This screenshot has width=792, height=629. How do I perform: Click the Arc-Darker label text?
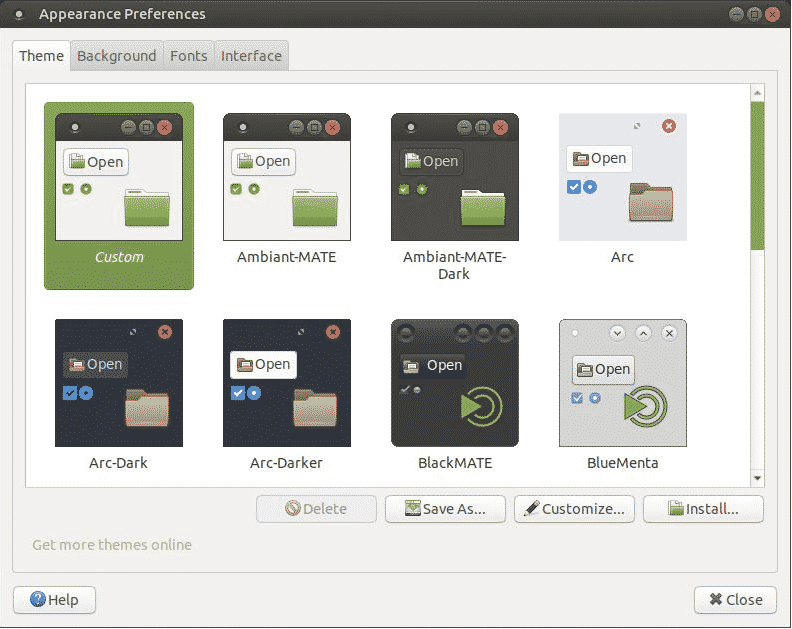point(286,463)
